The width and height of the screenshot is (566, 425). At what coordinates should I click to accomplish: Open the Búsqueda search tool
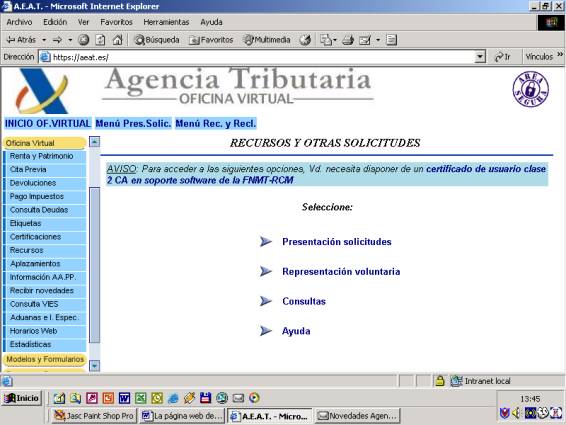click(x=157, y=40)
